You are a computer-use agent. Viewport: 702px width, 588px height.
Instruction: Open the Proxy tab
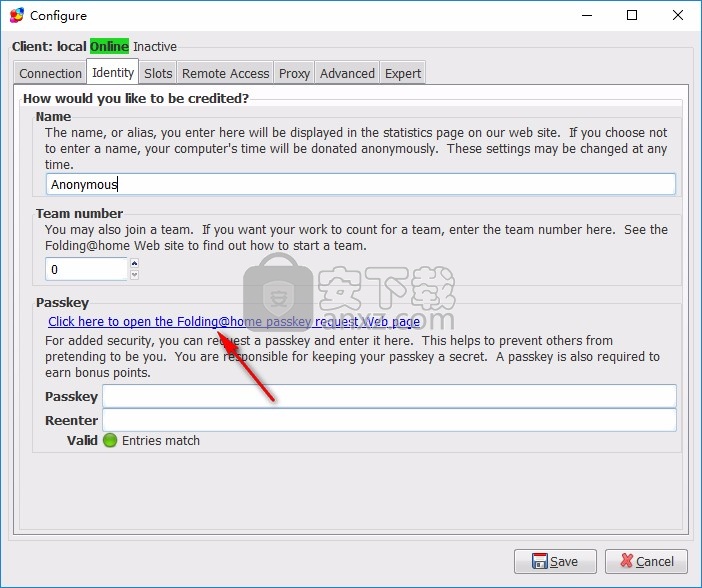294,73
